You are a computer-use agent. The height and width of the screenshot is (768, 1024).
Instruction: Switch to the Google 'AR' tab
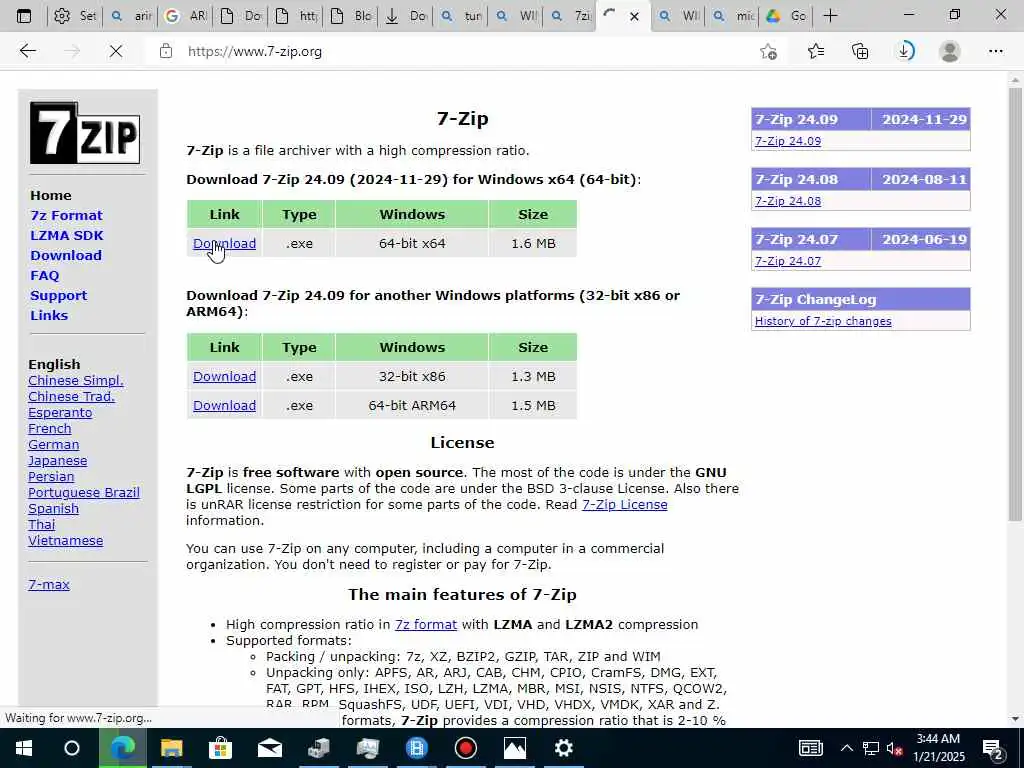click(185, 16)
